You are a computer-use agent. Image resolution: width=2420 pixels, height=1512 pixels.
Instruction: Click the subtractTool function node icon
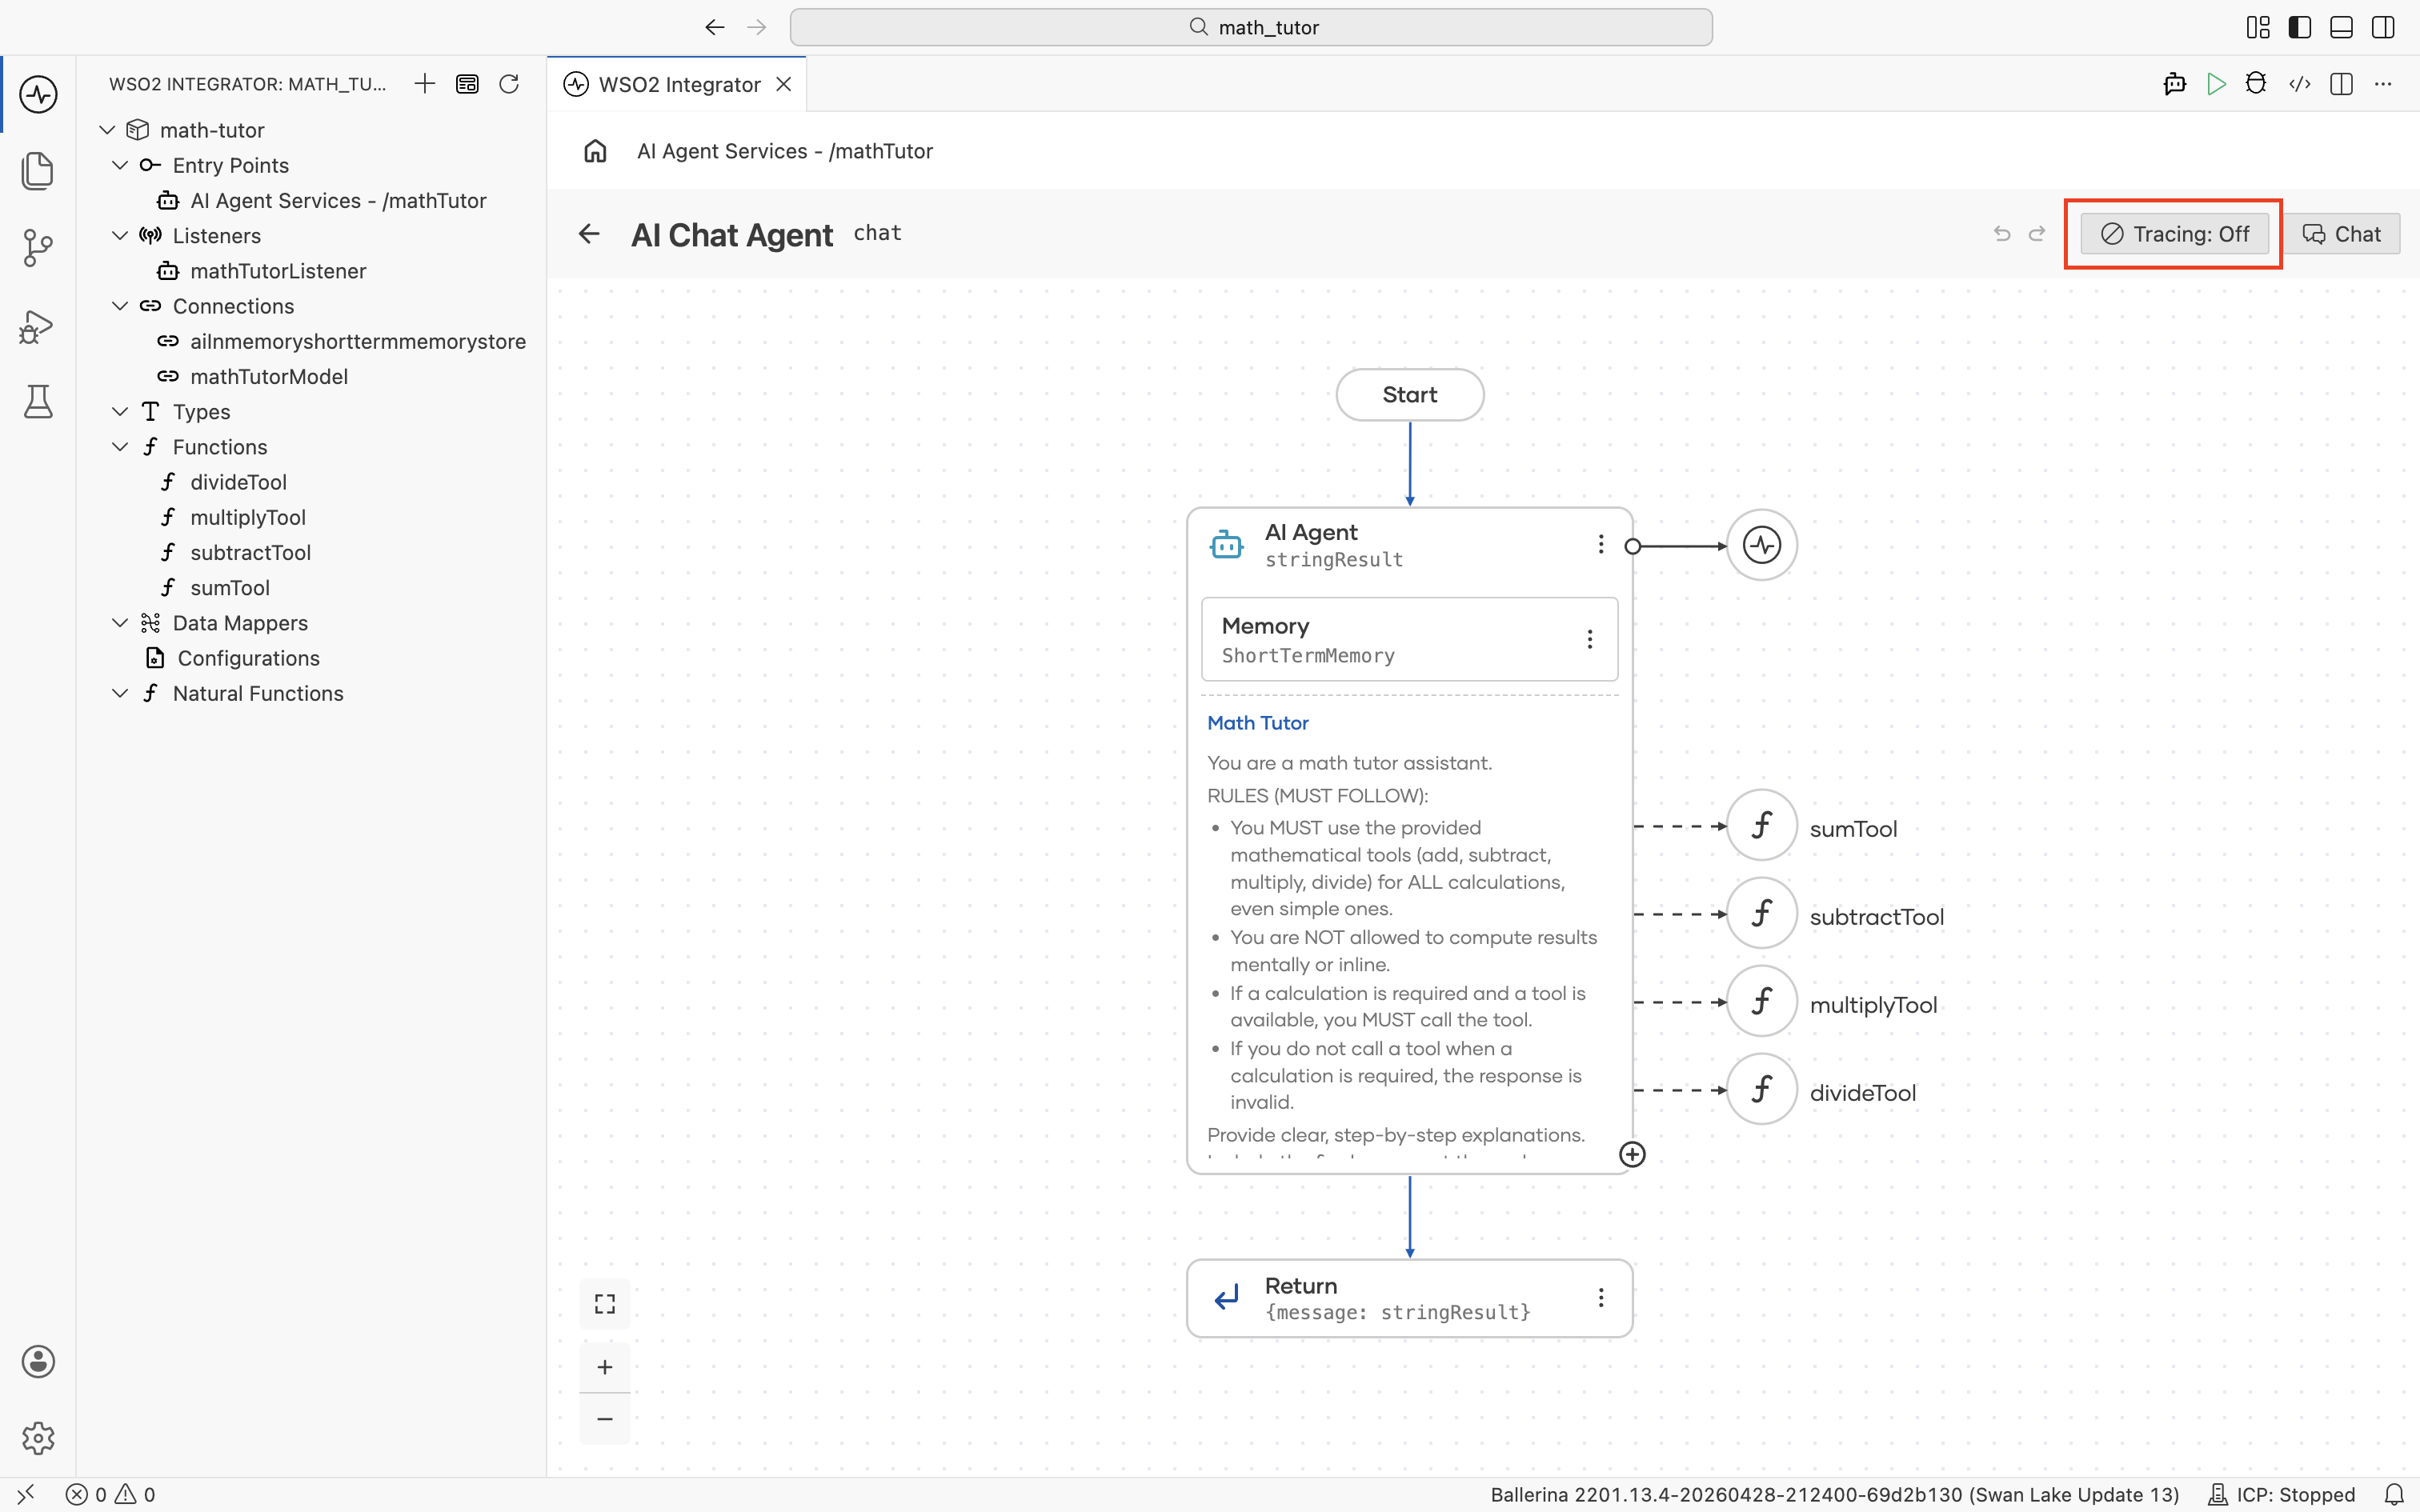pos(1762,914)
